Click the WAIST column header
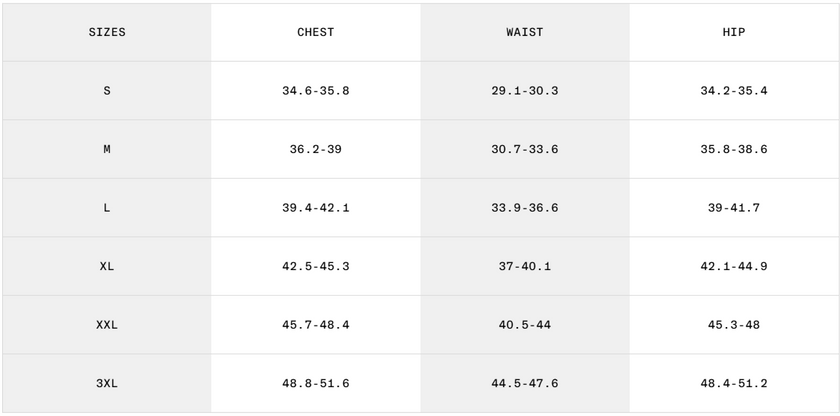This screenshot has width=840, height=416. point(525,32)
